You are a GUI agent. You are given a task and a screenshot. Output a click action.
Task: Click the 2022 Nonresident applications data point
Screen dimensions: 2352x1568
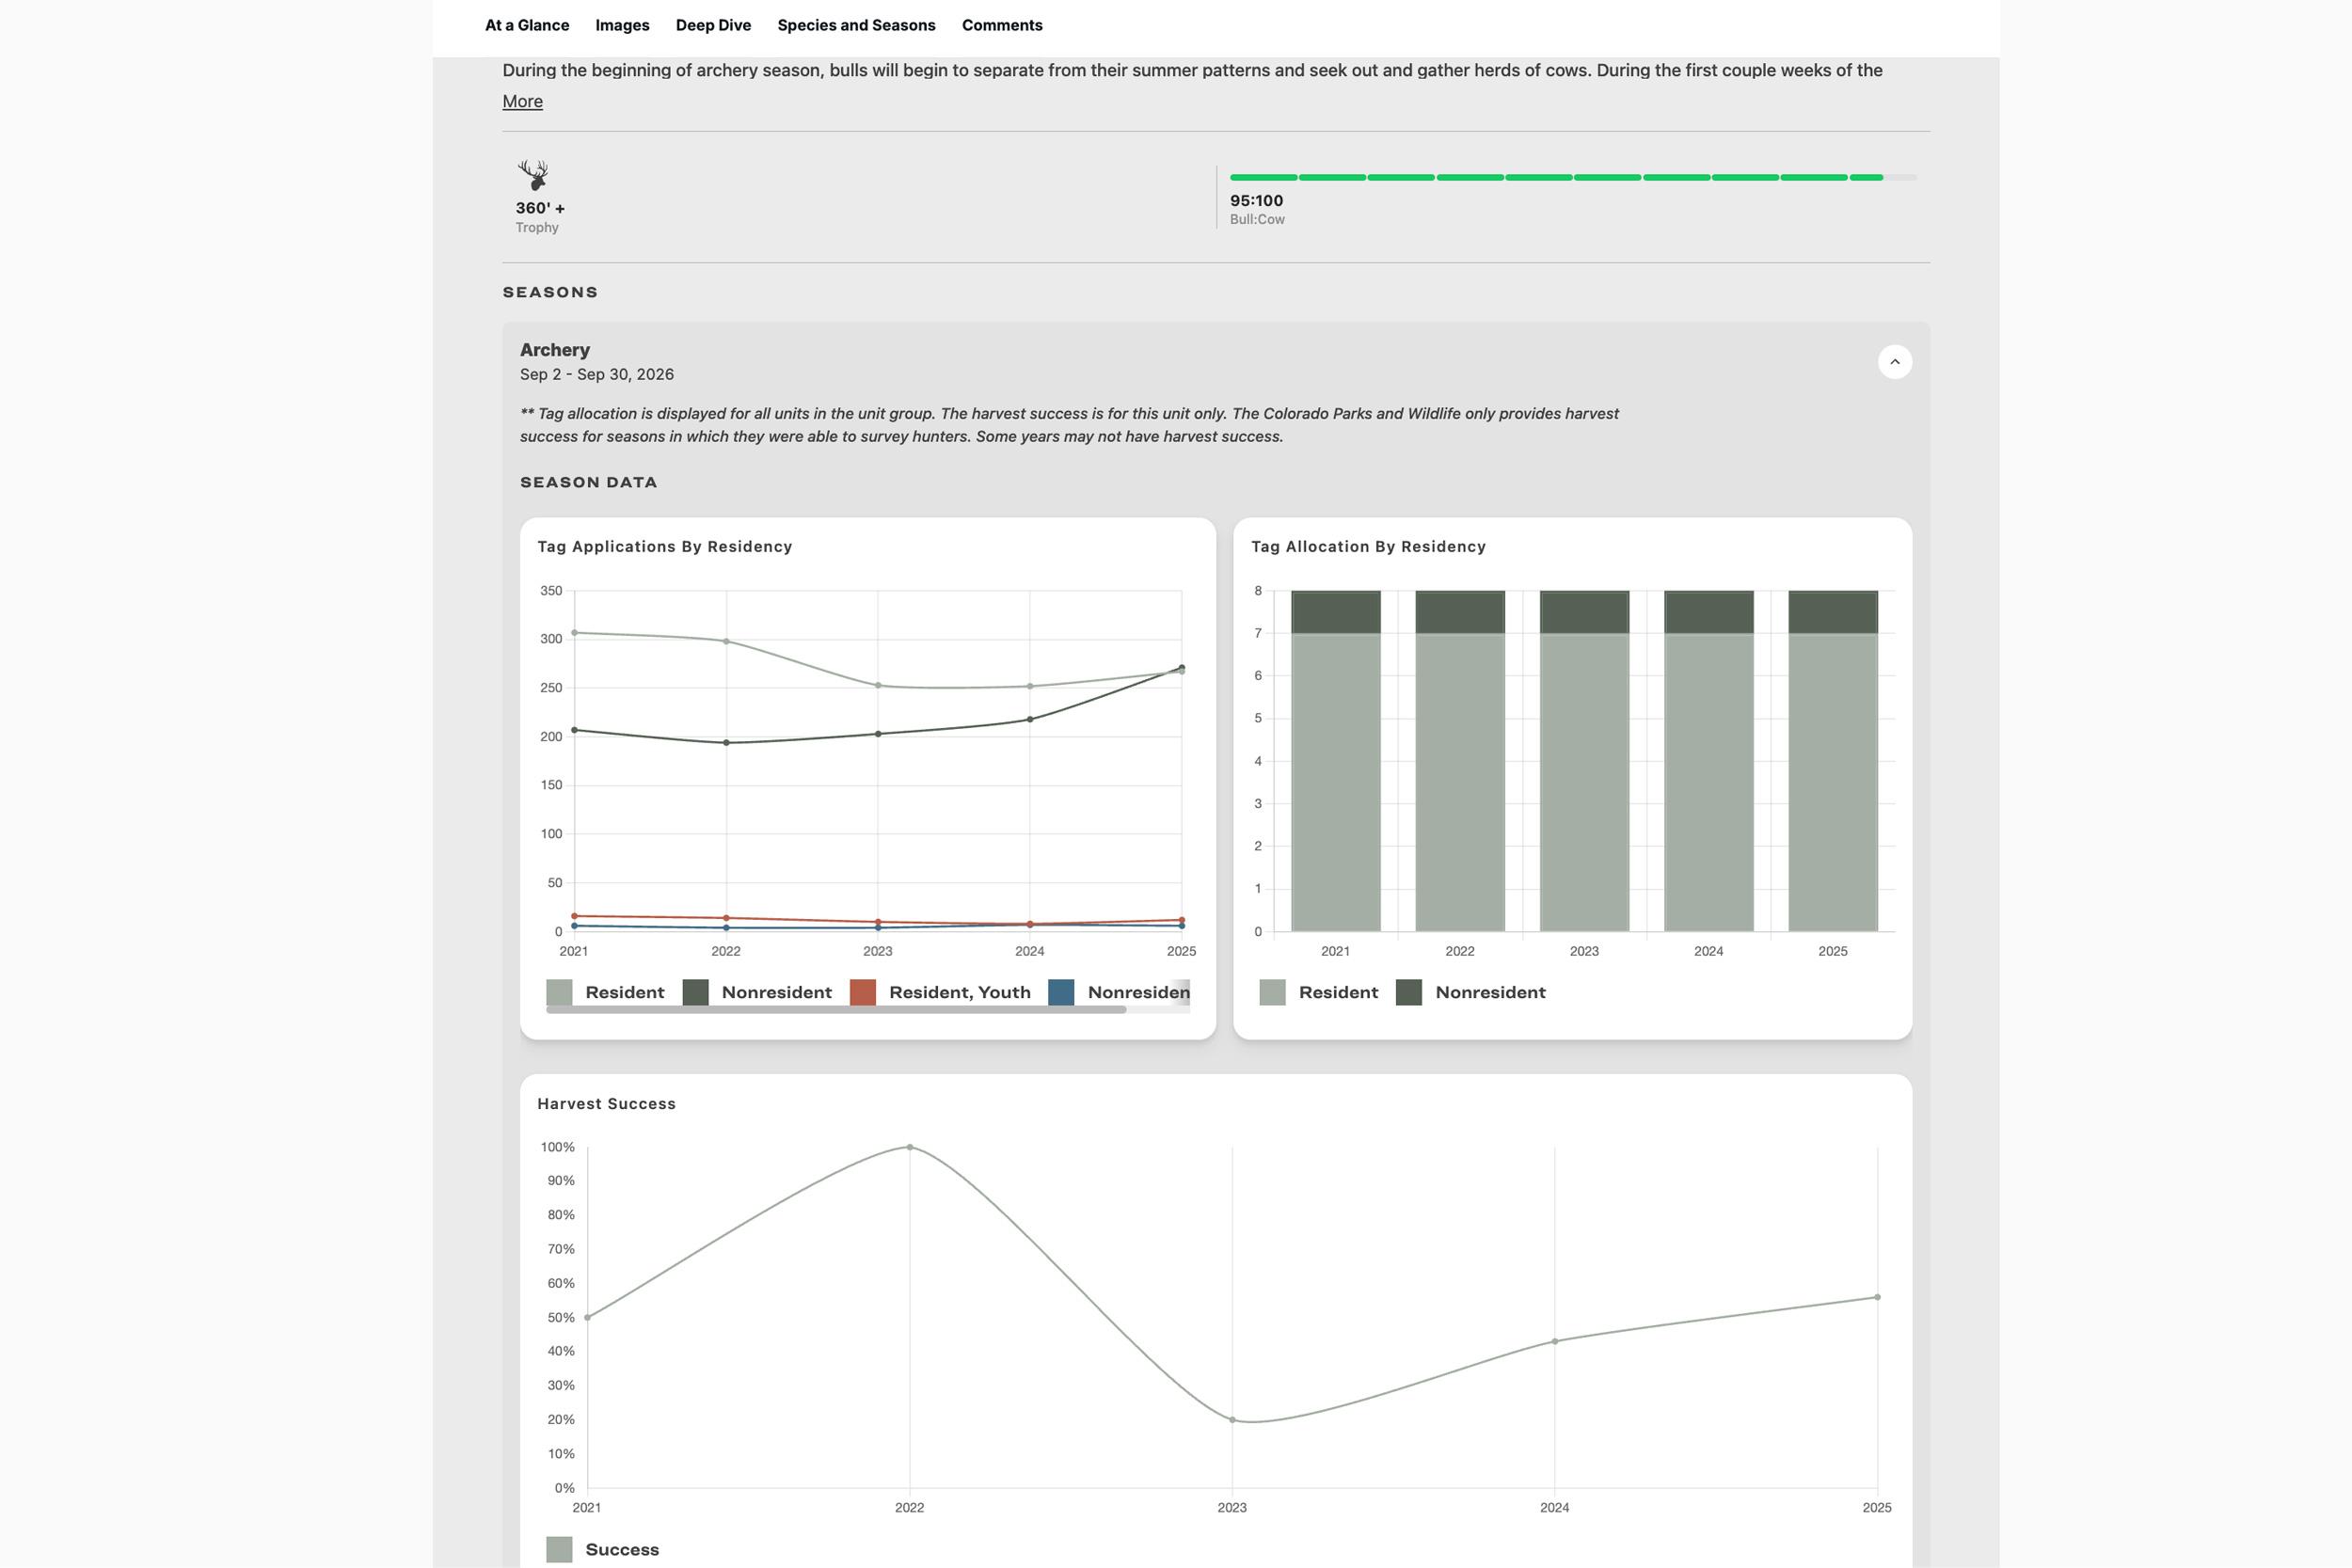click(x=726, y=742)
